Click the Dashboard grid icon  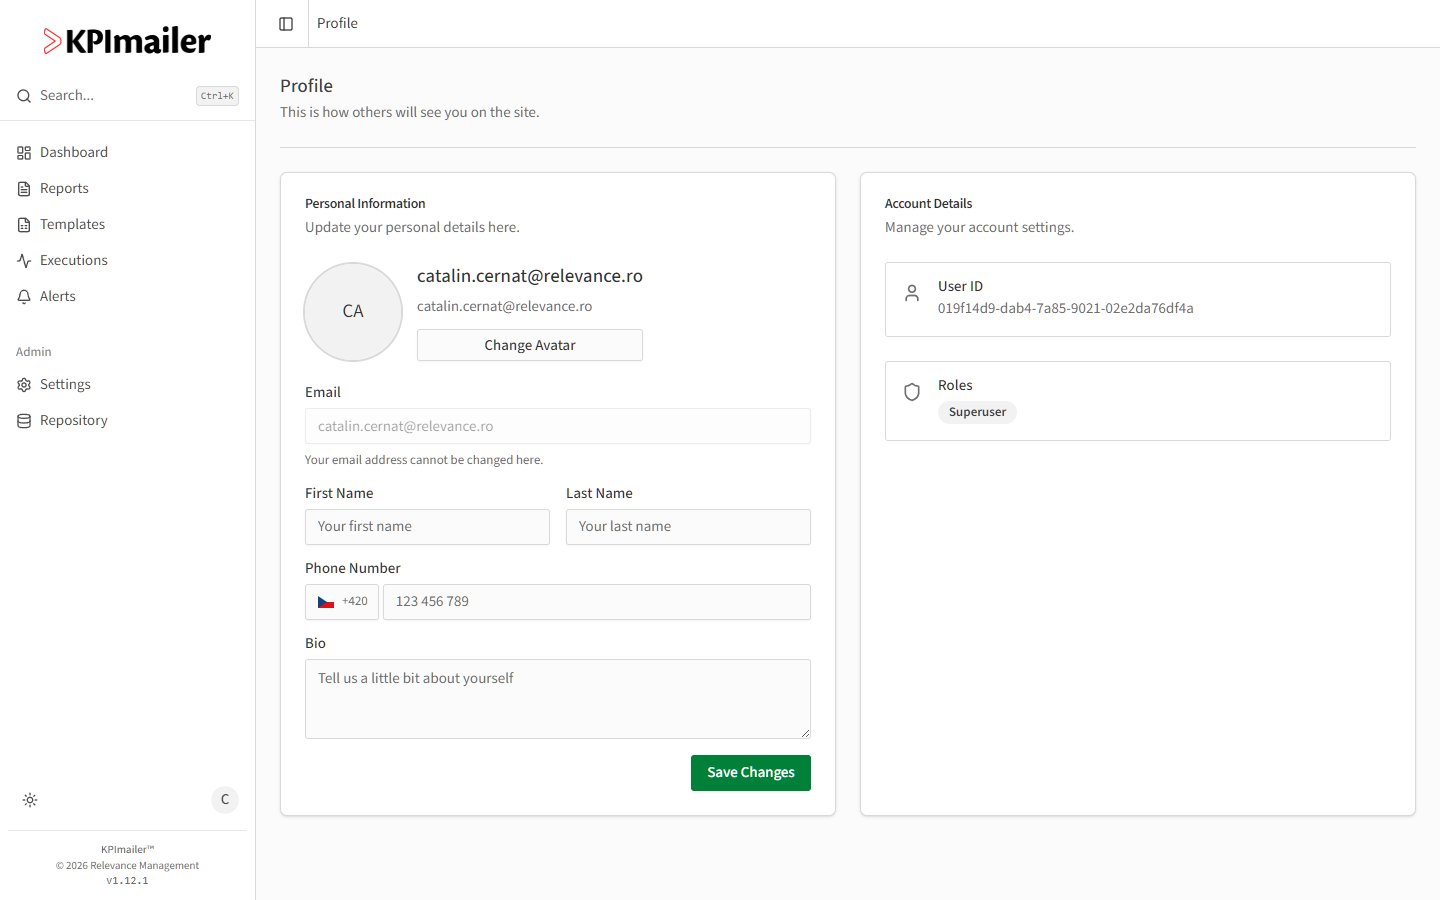tap(24, 153)
